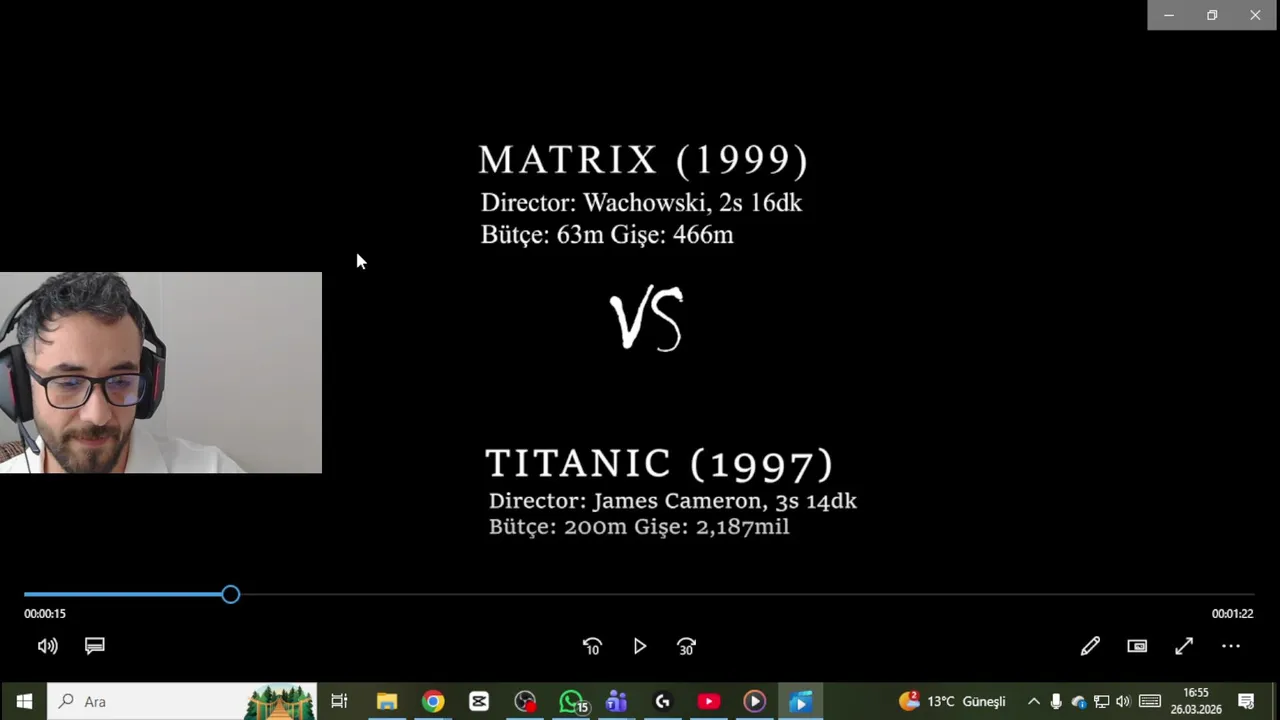Skip forward 30 seconds

pos(686,647)
